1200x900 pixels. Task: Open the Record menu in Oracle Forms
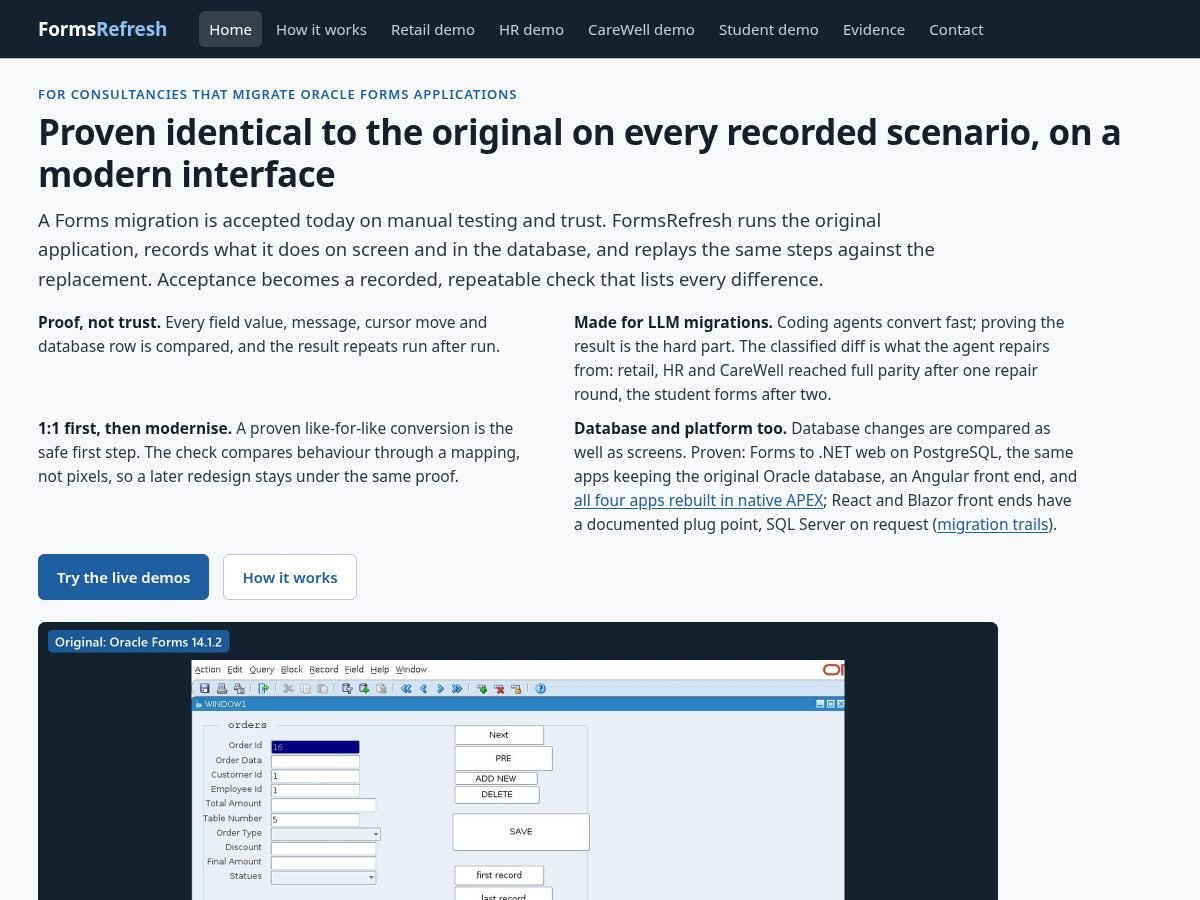point(324,670)
